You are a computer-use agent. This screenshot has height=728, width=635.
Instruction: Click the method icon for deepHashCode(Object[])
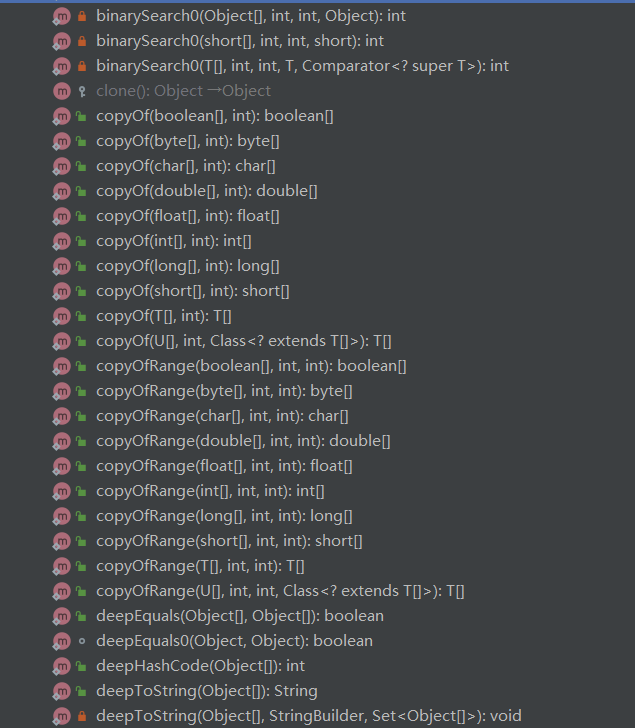coord(61,666)
